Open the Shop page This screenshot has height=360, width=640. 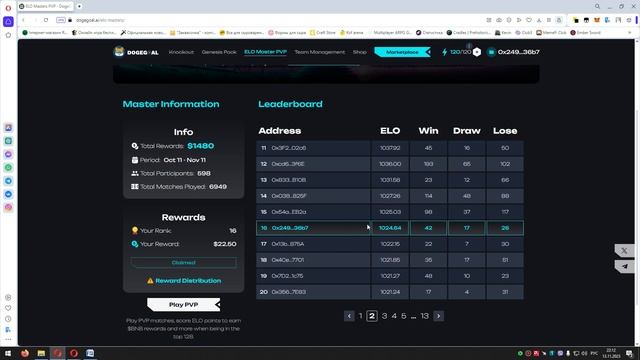tap(360, 52)
